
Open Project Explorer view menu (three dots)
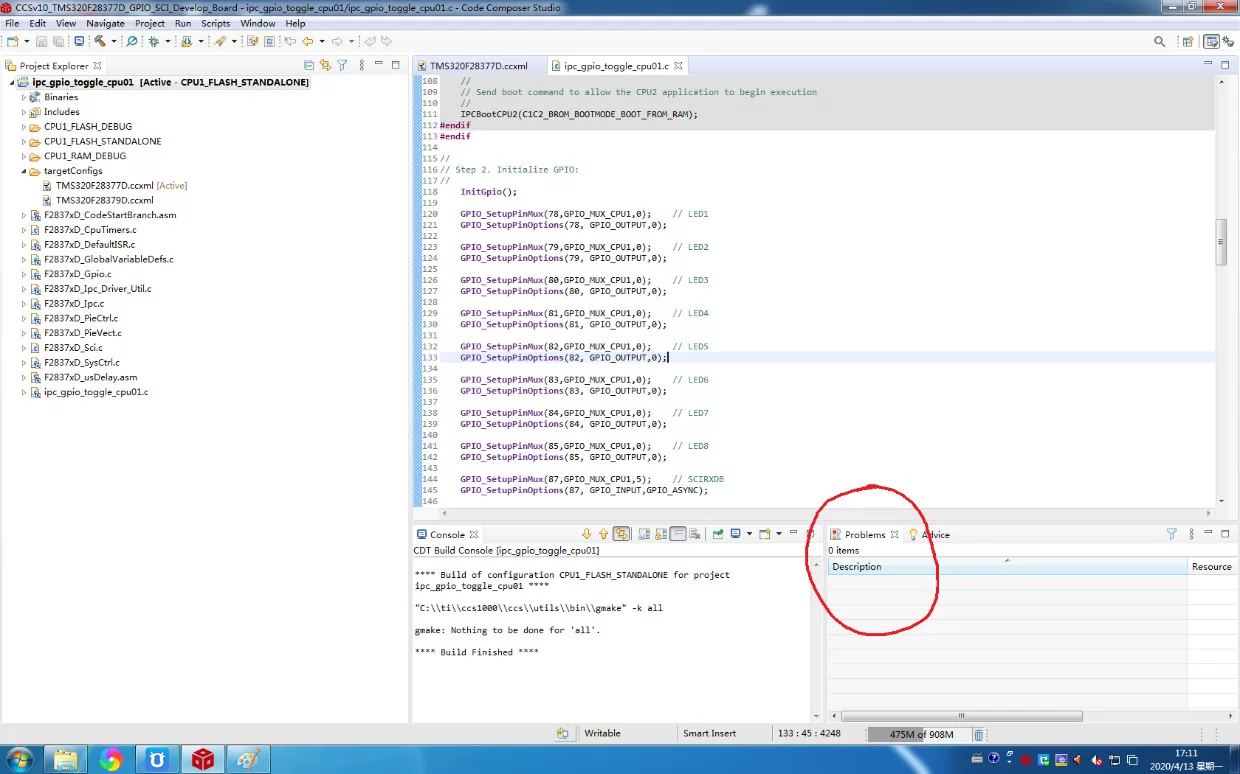pyautogui.click(x=361, y=65)
